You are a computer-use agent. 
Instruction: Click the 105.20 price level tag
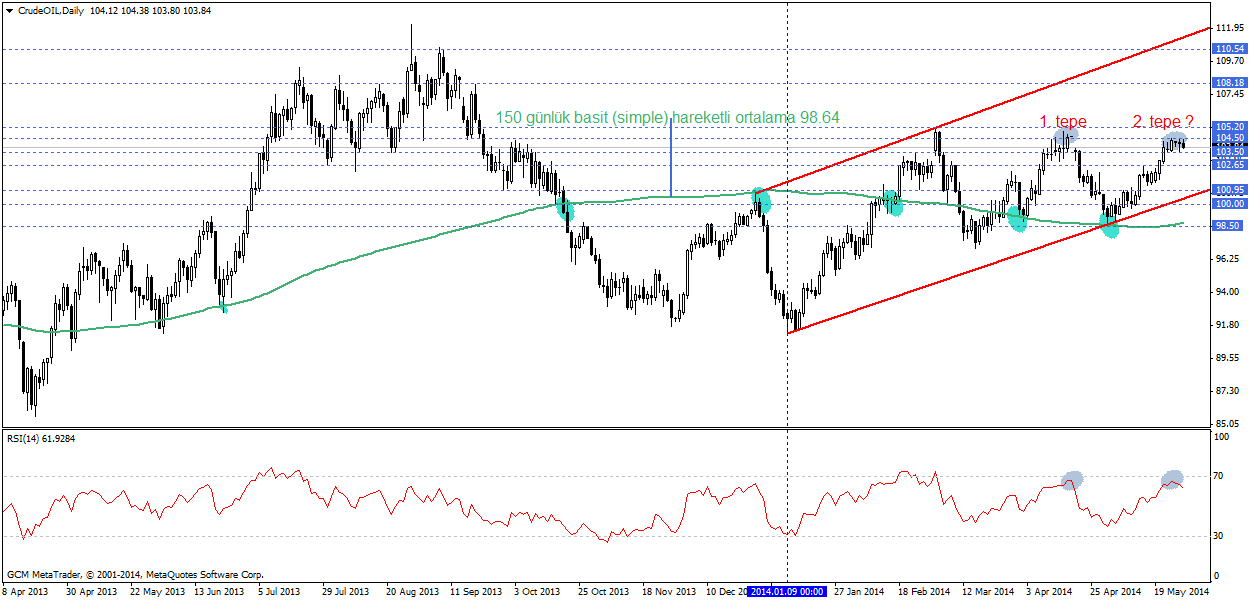point(1228,127)
